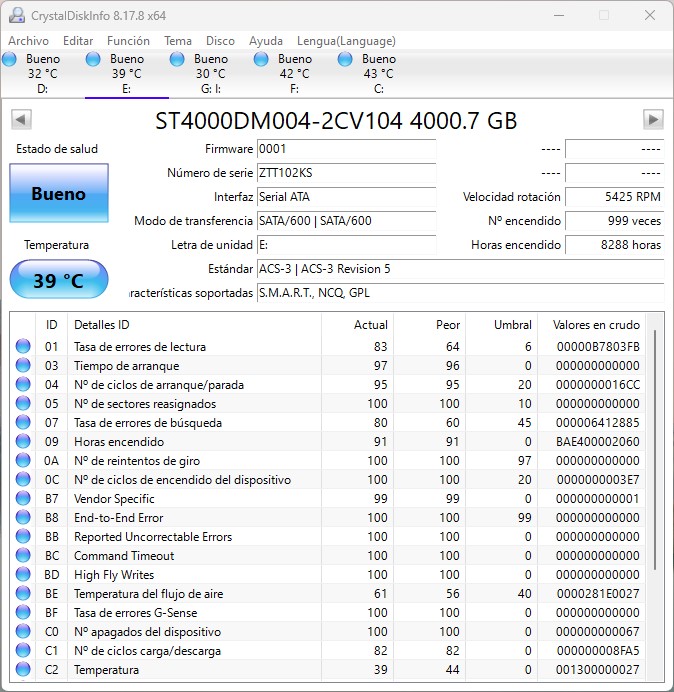The width and height of the screenshot is (674, 692).
Task: Click status icon for ciclos de arranque/parada row
Action: pyautogui.click(x=23, y=384)
